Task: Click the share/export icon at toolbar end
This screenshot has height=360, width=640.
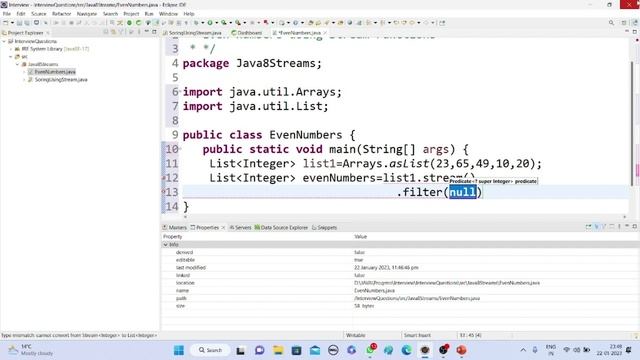Action: click(442, 23)
